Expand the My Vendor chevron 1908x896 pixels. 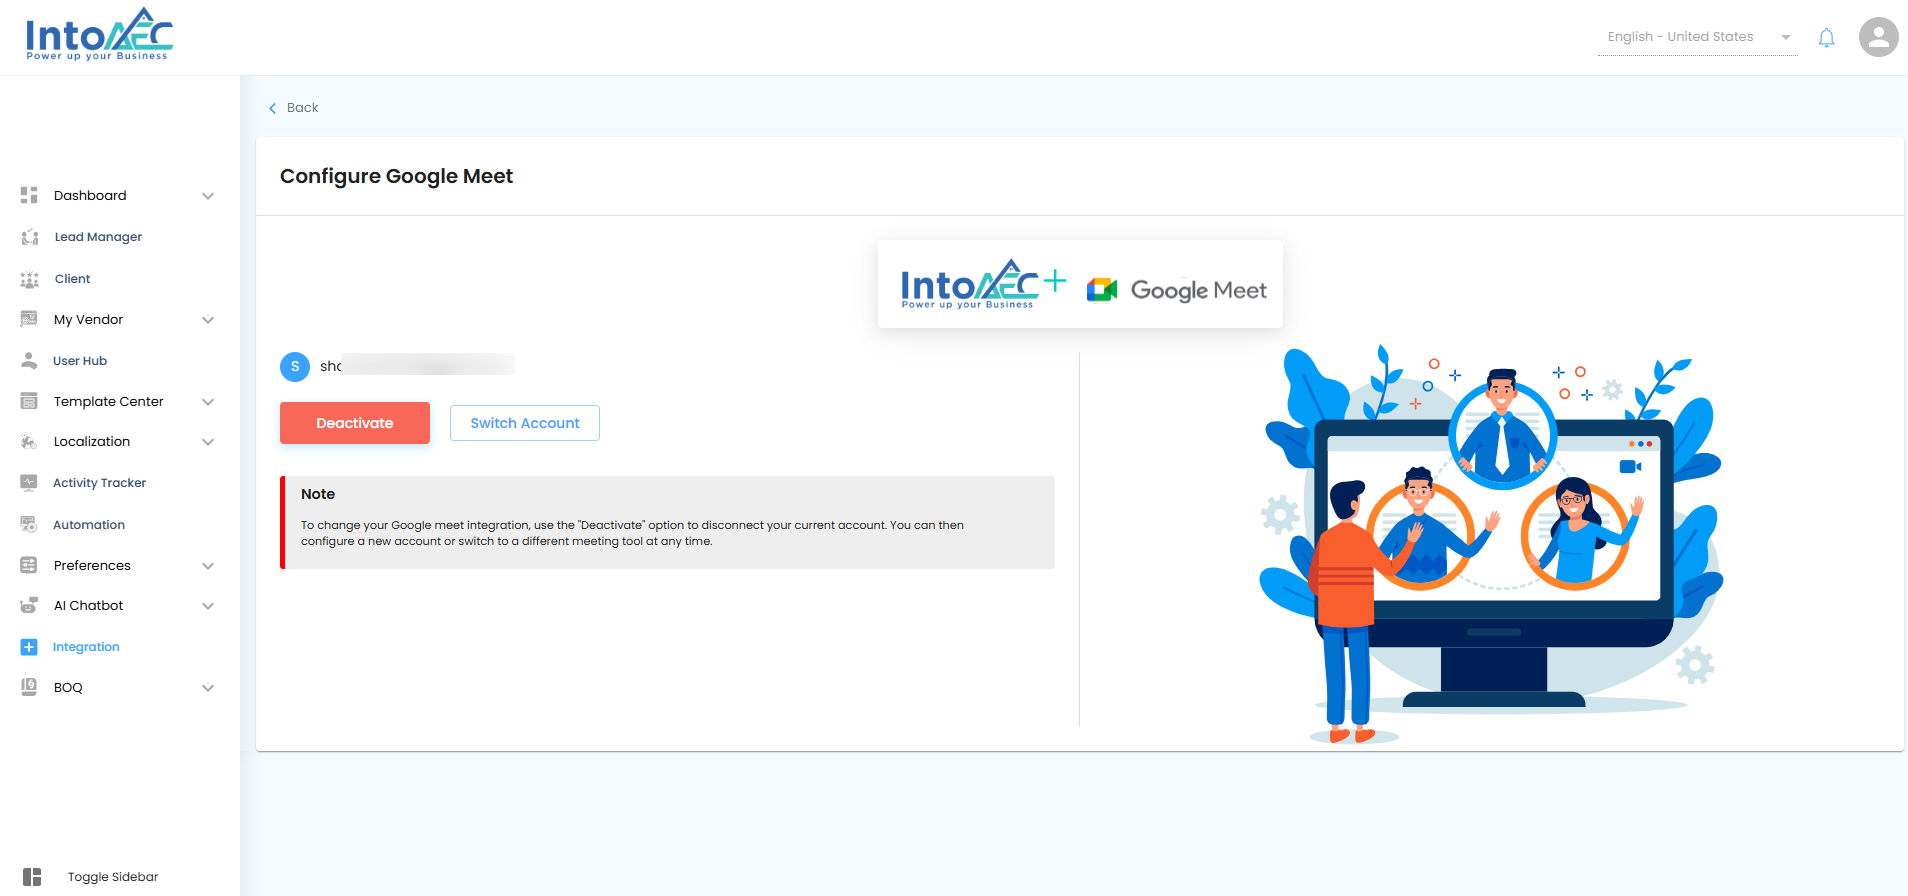[208, 320]
